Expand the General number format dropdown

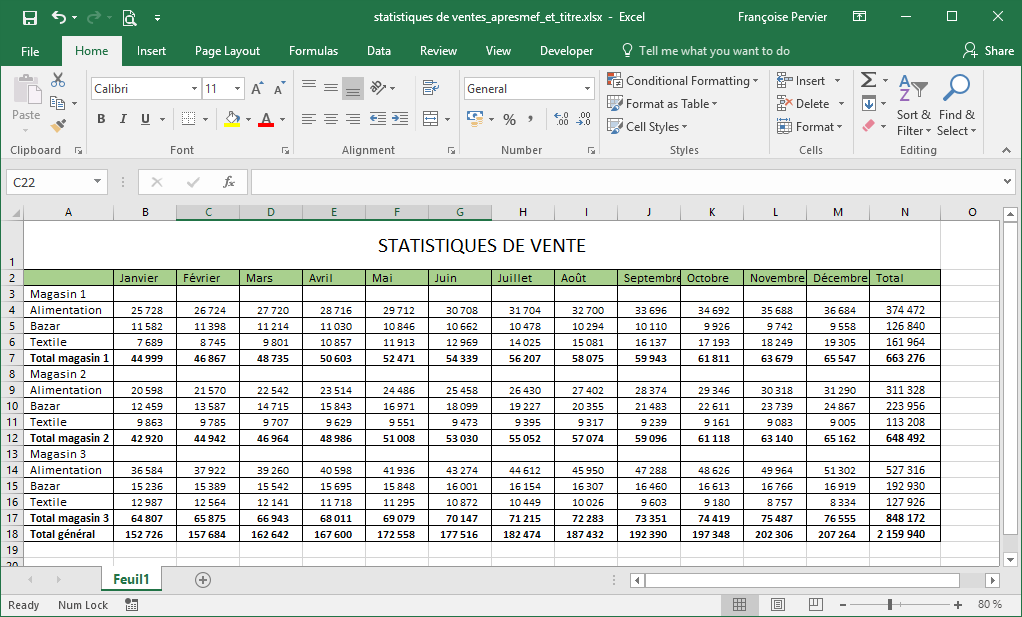pos(587,89)
